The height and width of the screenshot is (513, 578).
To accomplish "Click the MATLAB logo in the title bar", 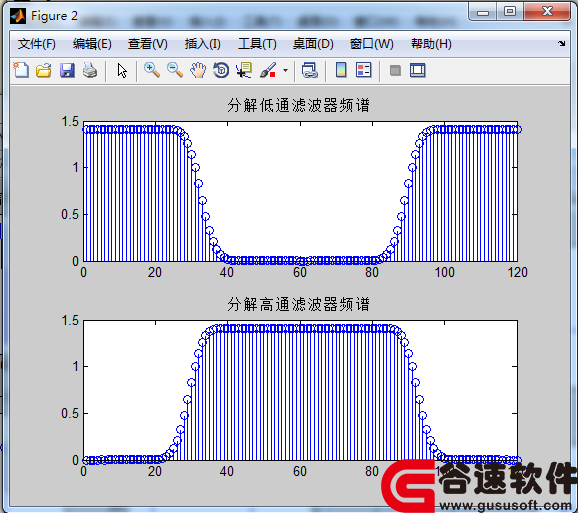I will tap(18, 16).
